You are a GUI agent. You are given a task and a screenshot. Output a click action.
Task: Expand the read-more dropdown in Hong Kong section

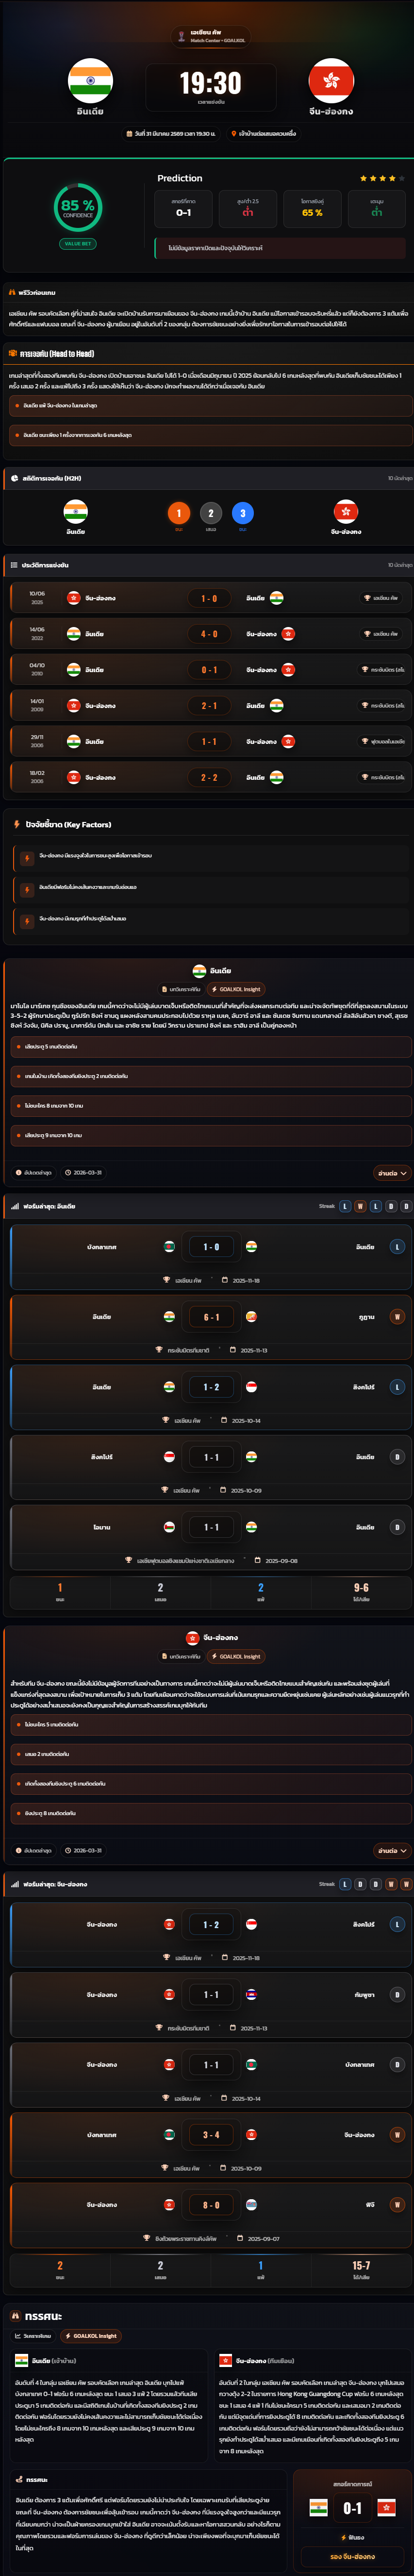[390, 1851]
